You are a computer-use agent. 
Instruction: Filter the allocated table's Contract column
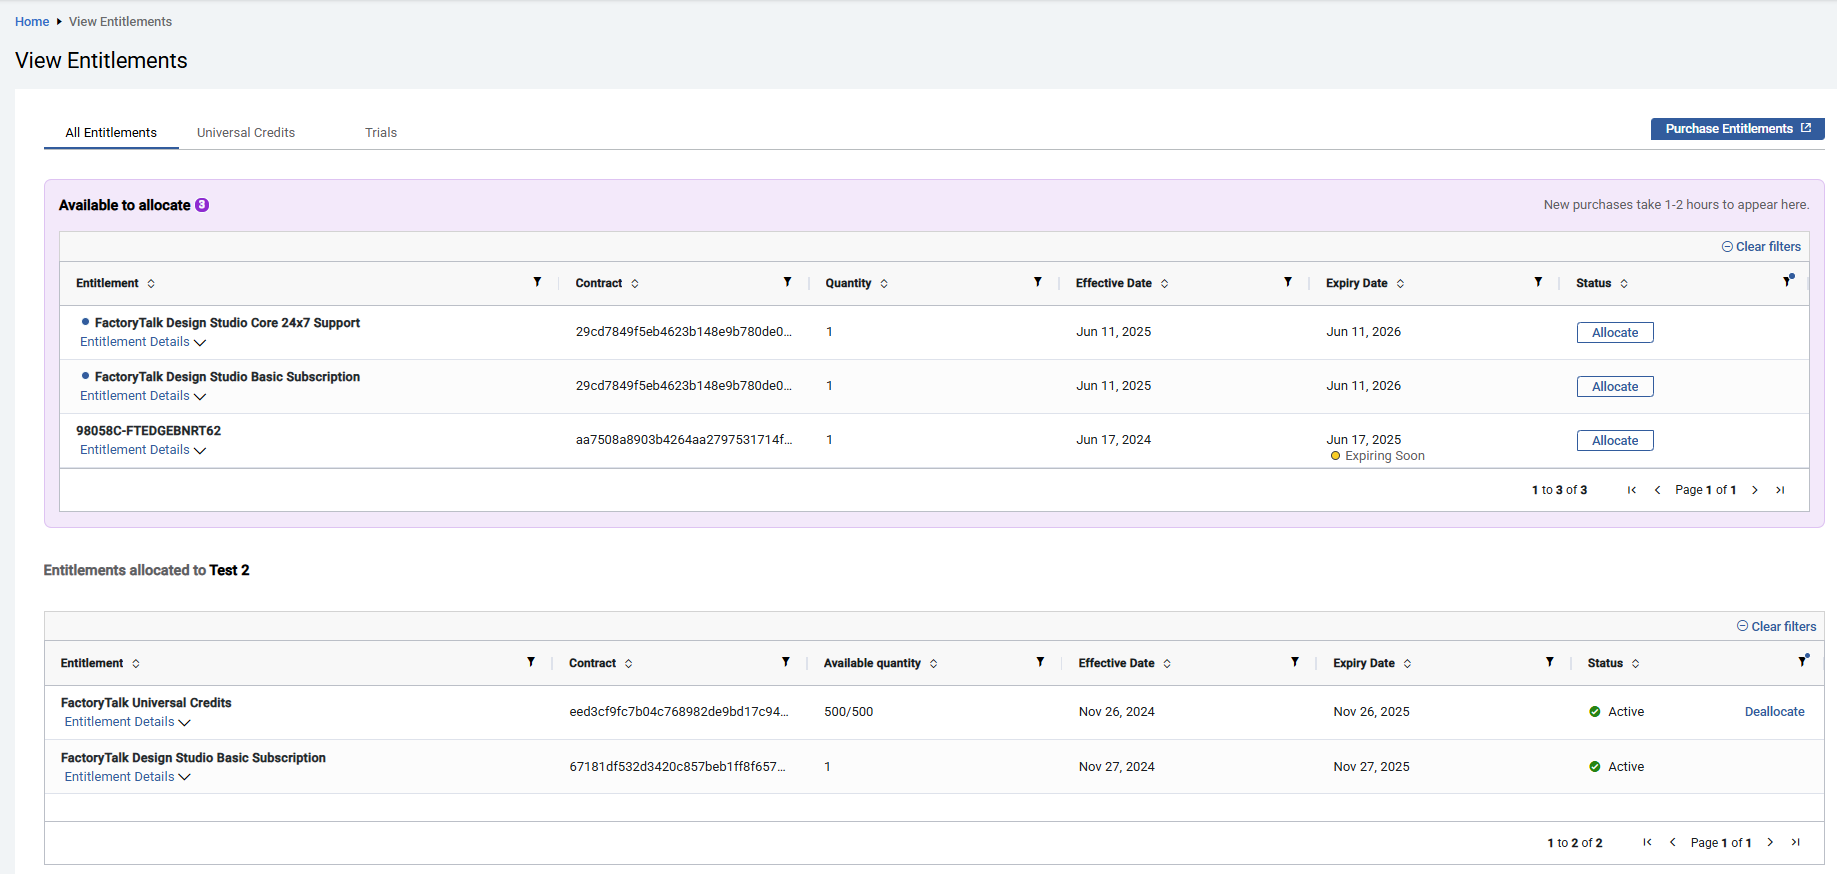785,662
